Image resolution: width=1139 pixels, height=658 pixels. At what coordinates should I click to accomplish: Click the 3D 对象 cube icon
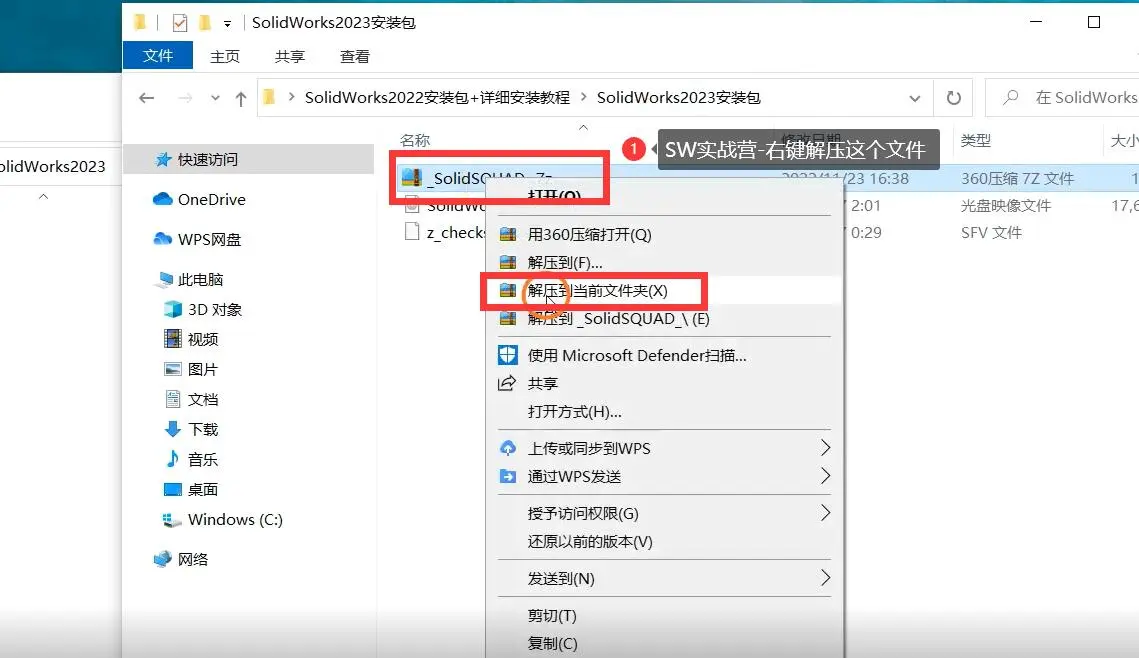coord(173,309)
